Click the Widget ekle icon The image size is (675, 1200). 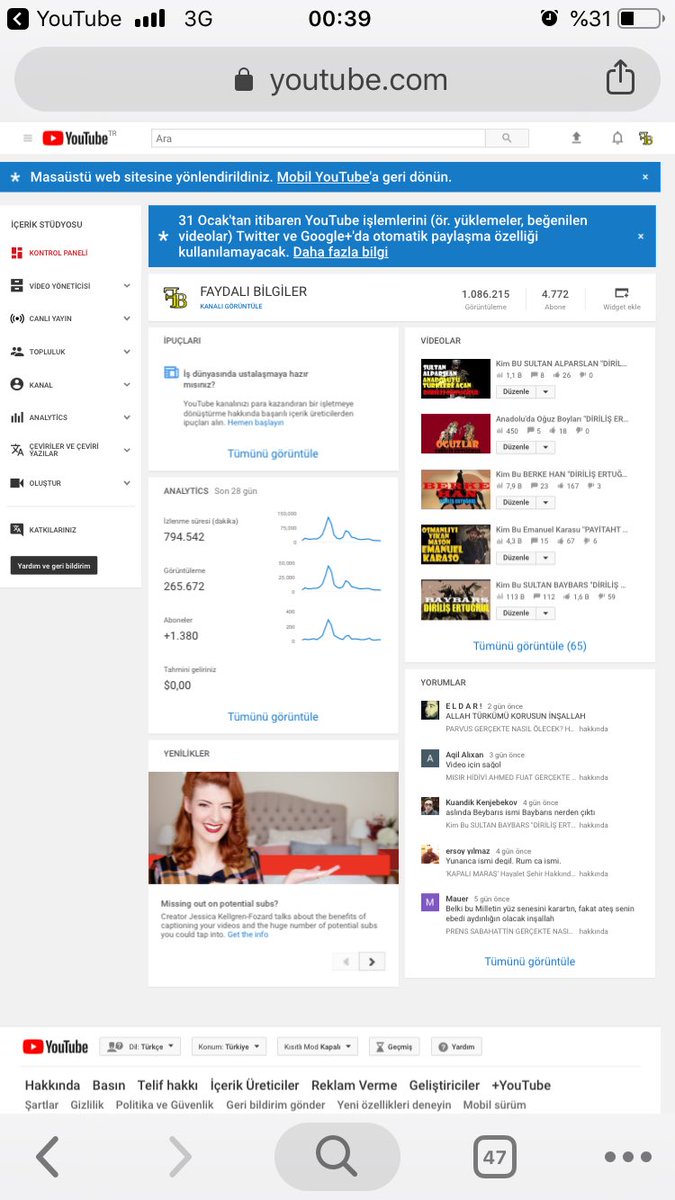click(x=621, y=293)
